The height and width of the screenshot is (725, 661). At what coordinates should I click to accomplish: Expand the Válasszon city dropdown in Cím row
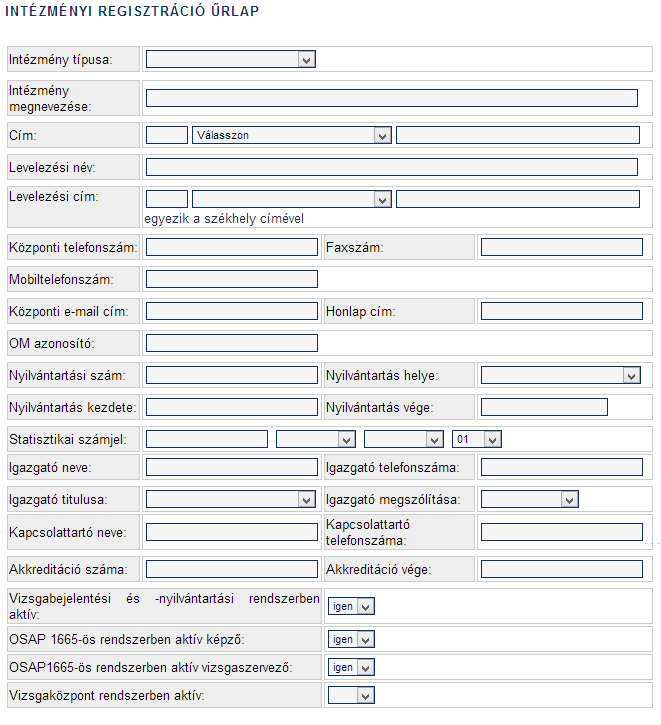point(292,135)
